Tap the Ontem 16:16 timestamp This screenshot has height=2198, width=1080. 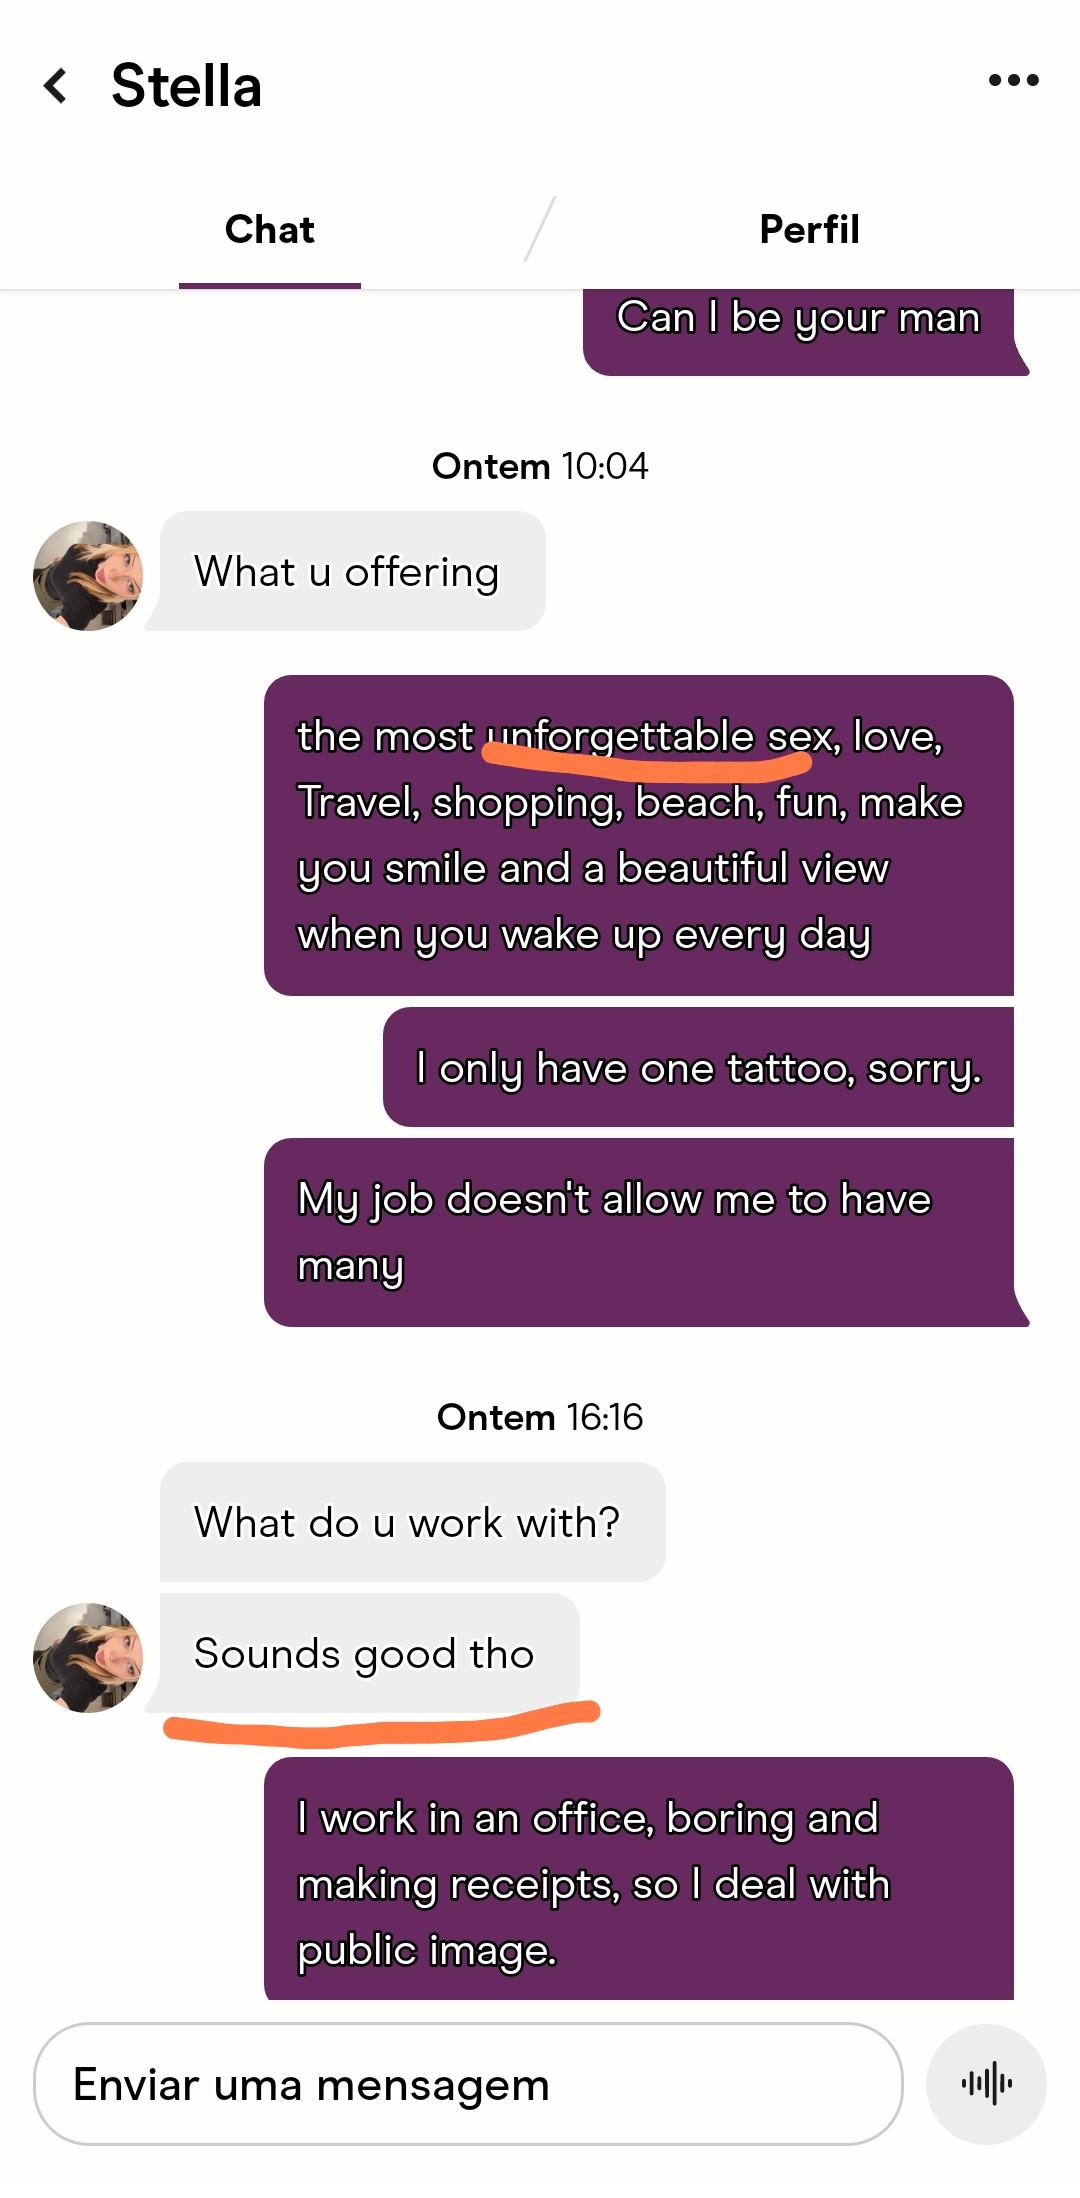[x=540, y=1417]
